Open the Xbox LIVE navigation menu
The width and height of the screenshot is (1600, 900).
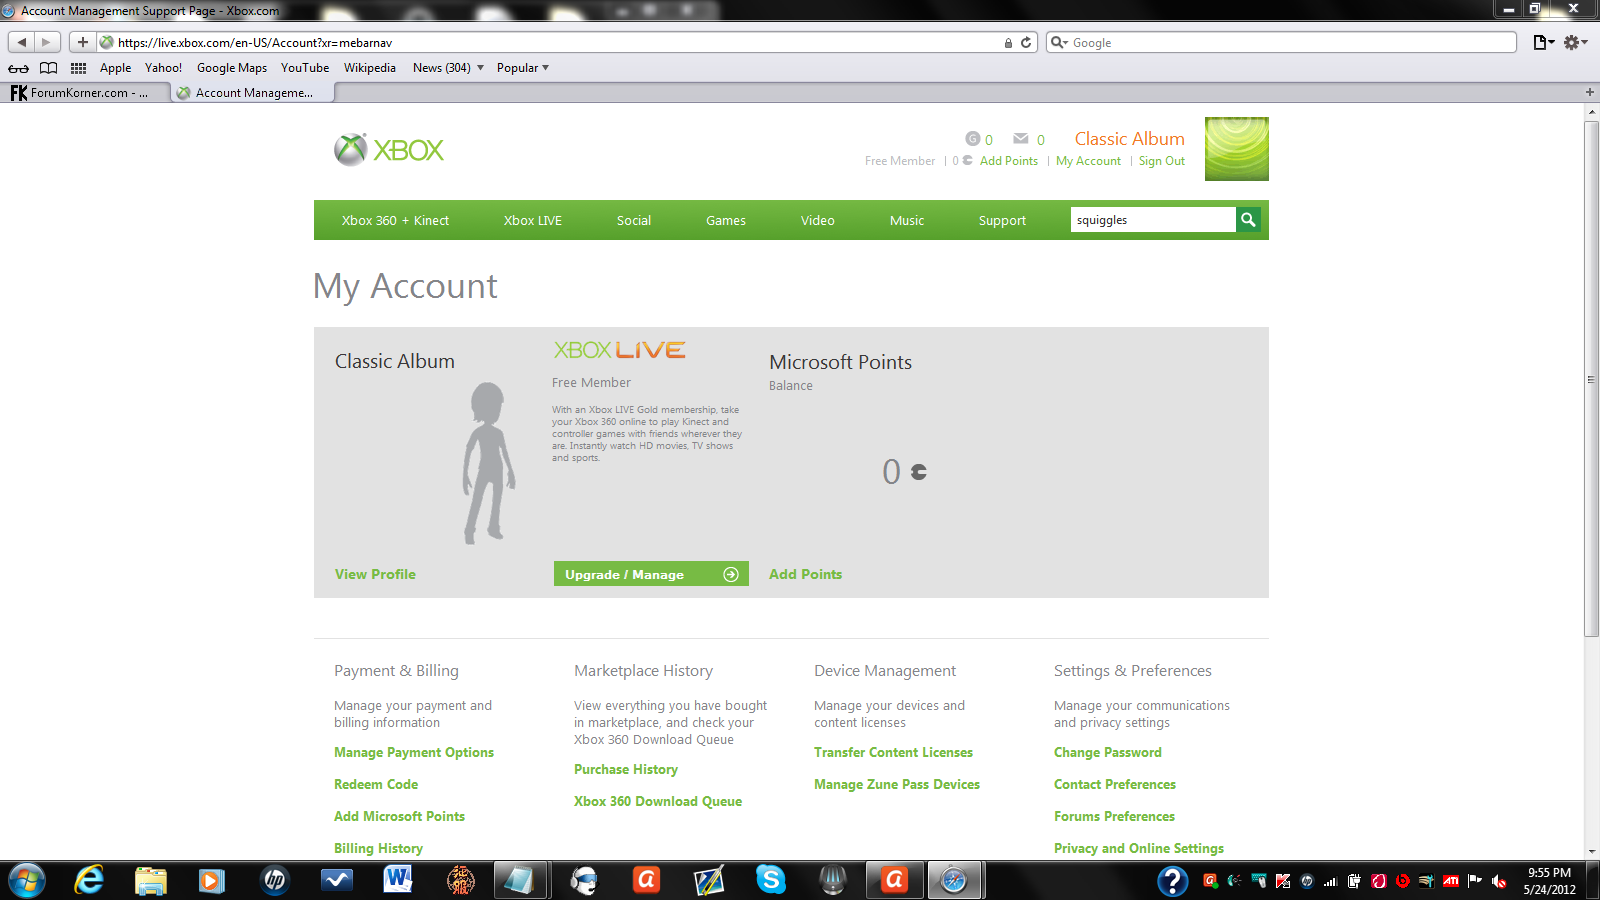pyautogui.click(x=533, y=221)
